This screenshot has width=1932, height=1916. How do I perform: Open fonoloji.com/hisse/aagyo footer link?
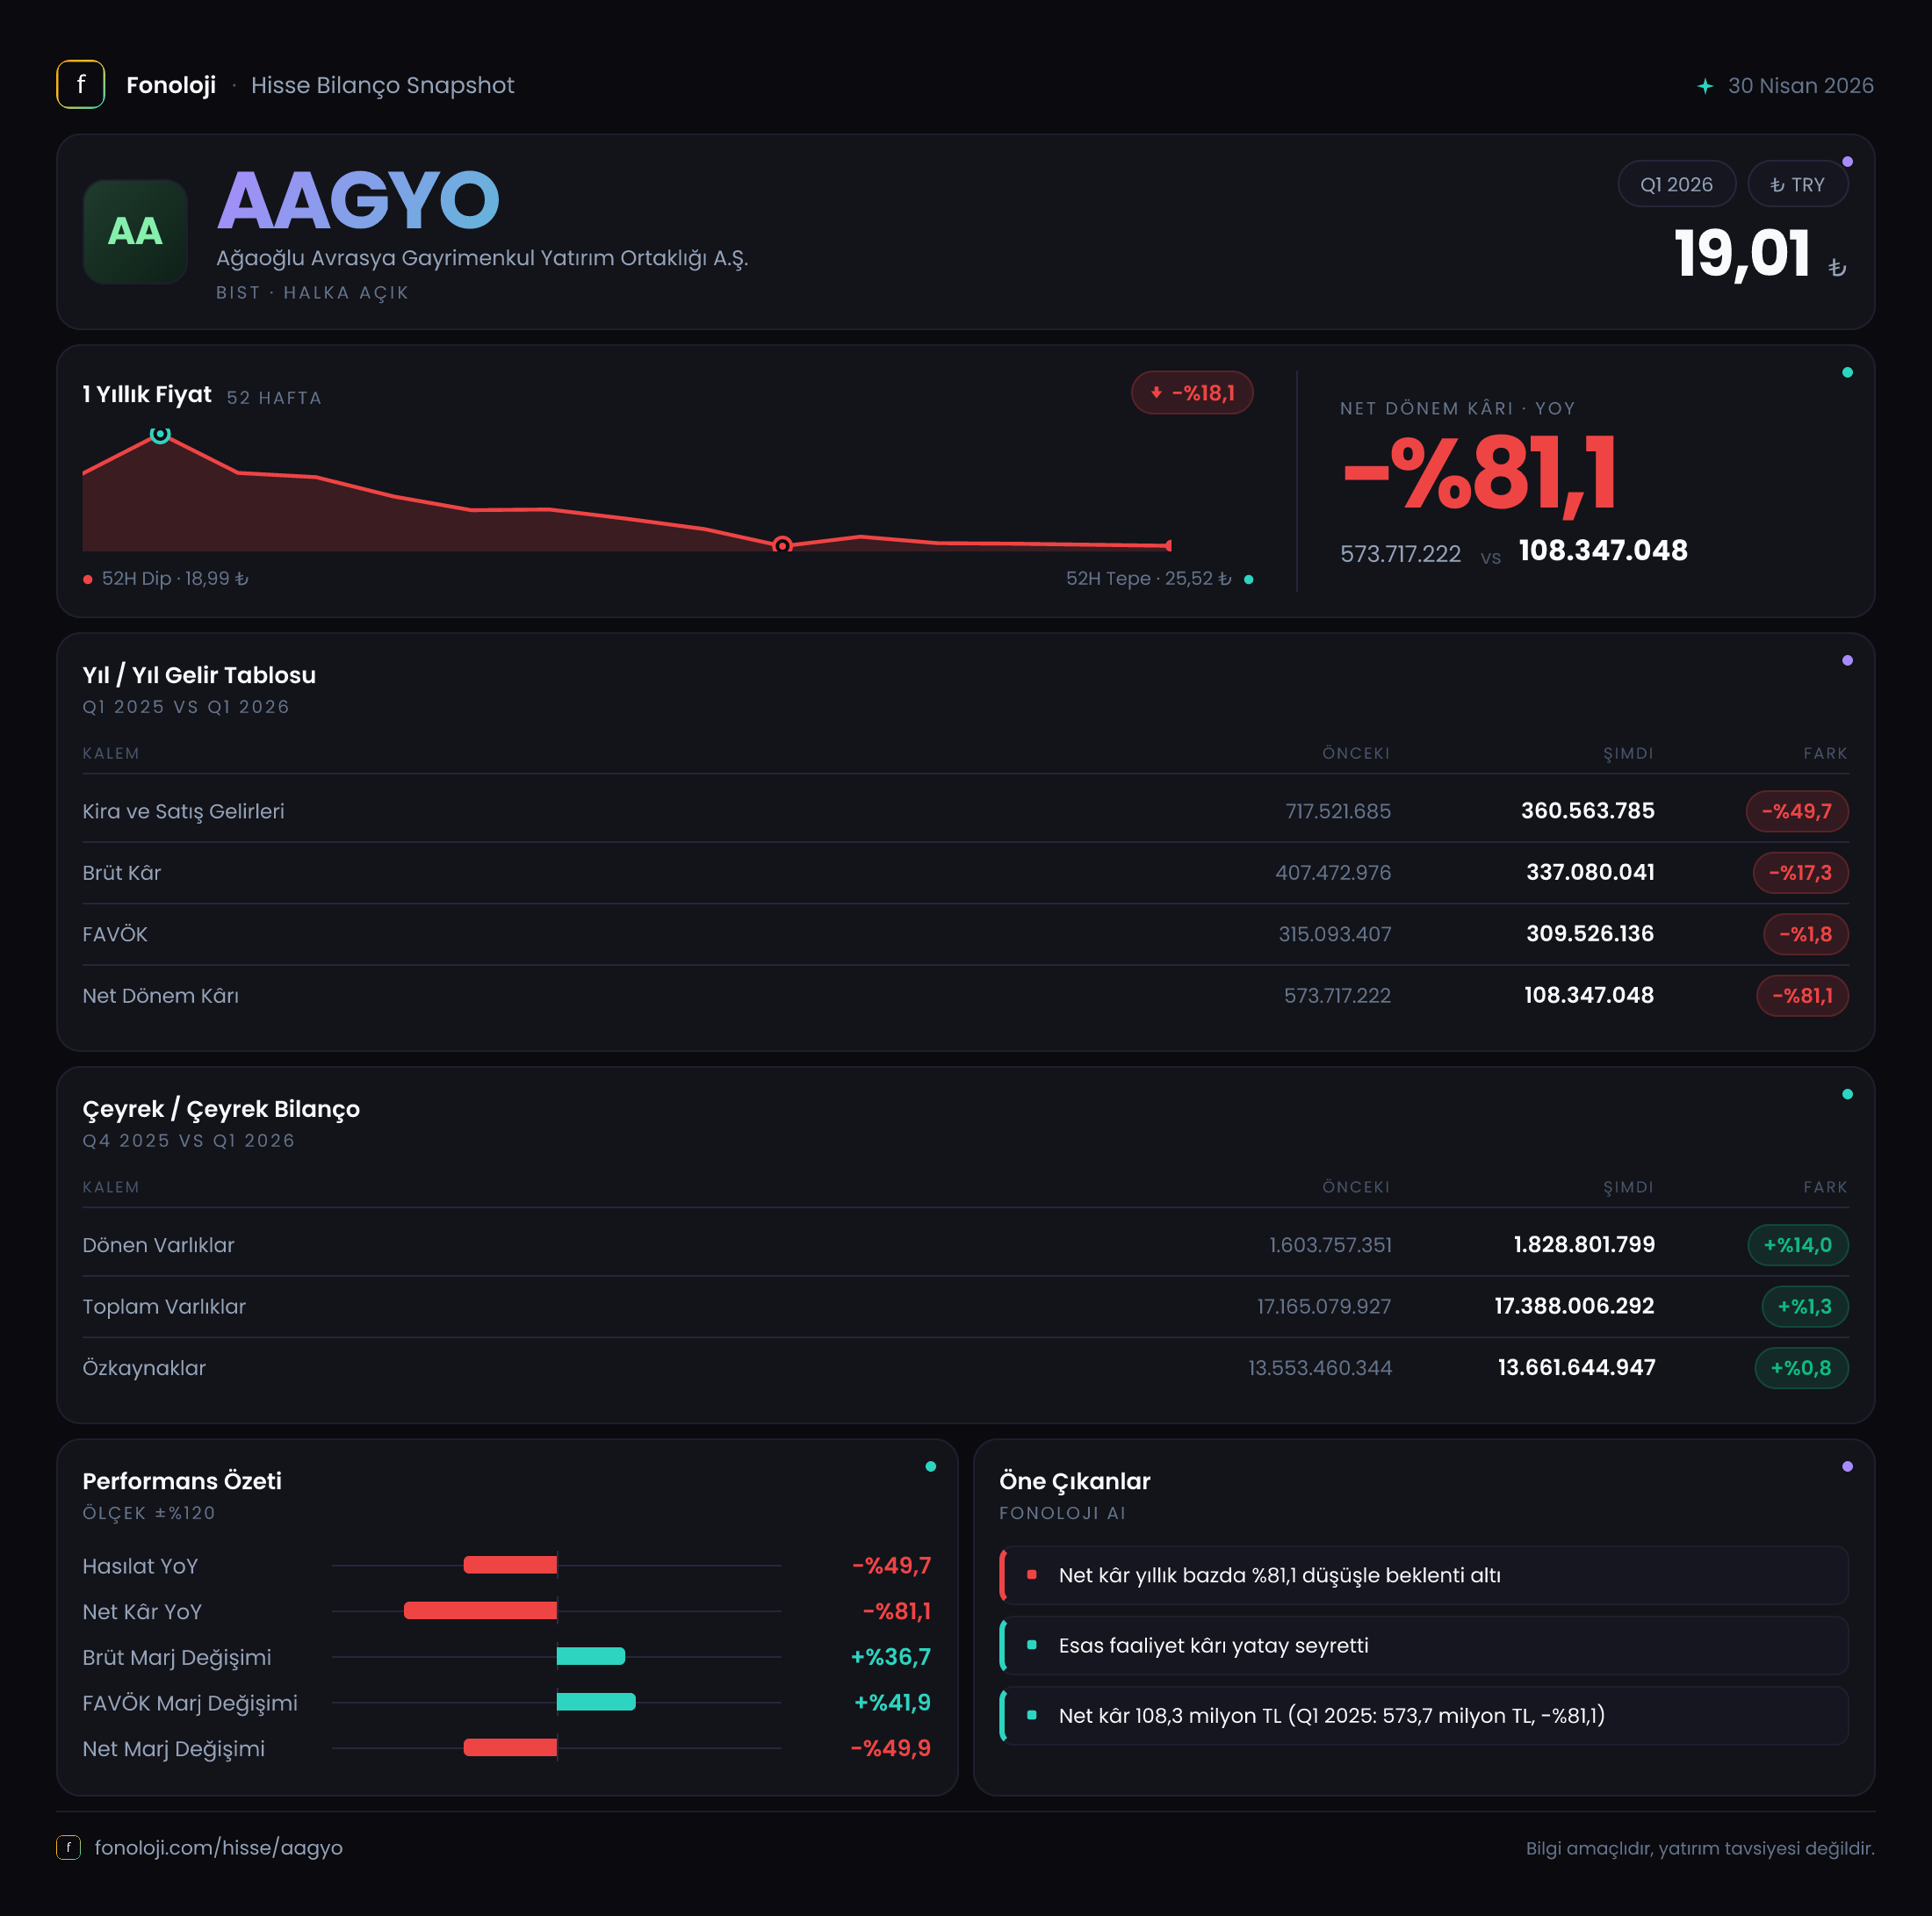pos(218,1847)
